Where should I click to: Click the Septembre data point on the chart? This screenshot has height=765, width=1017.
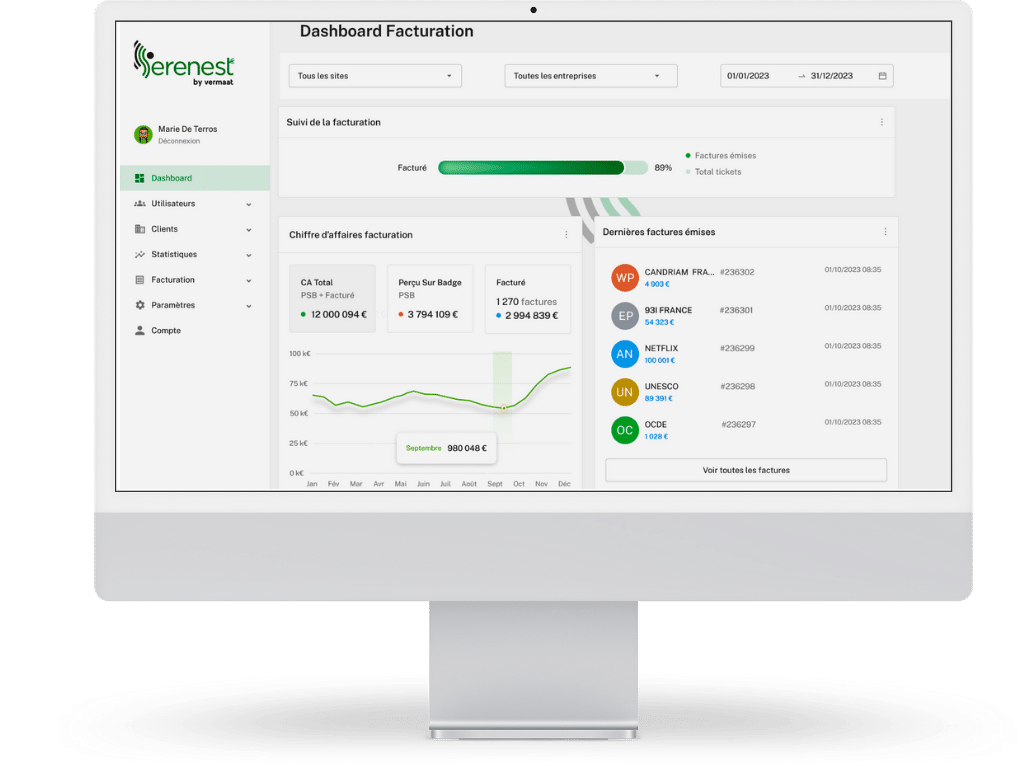tap(502, 408)
